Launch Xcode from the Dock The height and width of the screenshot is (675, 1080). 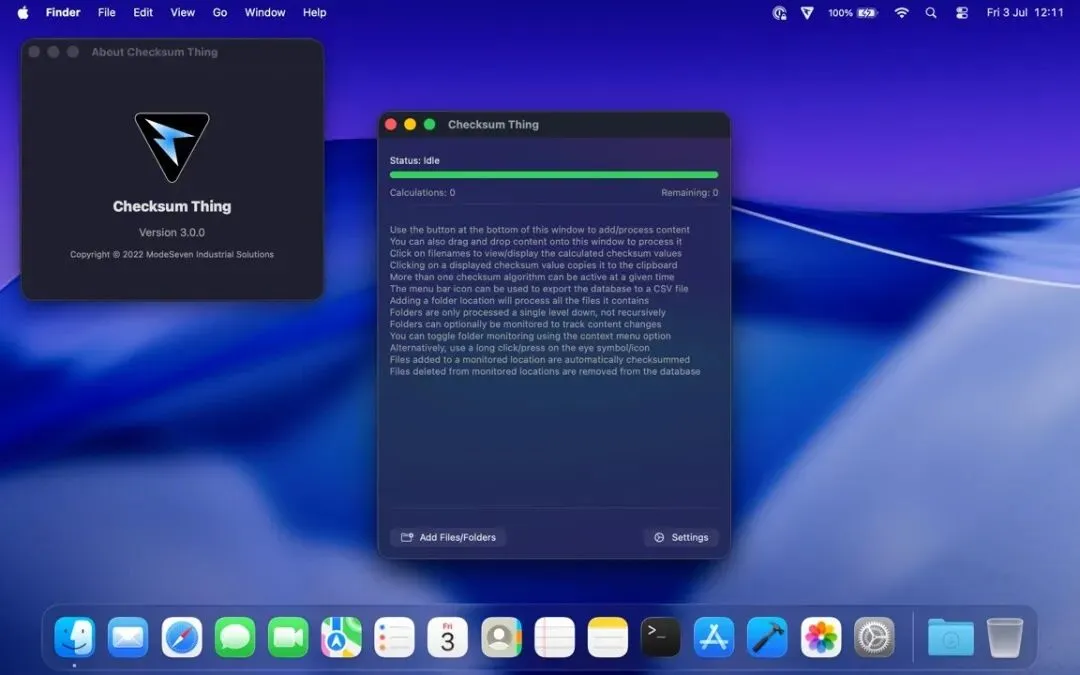coord(767,637)
